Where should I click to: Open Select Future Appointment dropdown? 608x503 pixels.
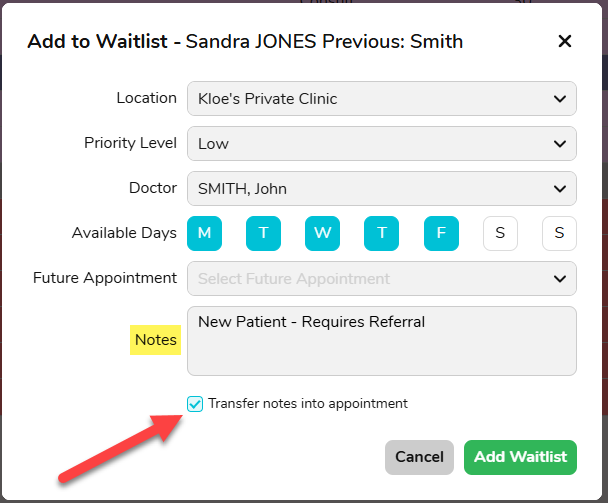click(x=381, y=279)
